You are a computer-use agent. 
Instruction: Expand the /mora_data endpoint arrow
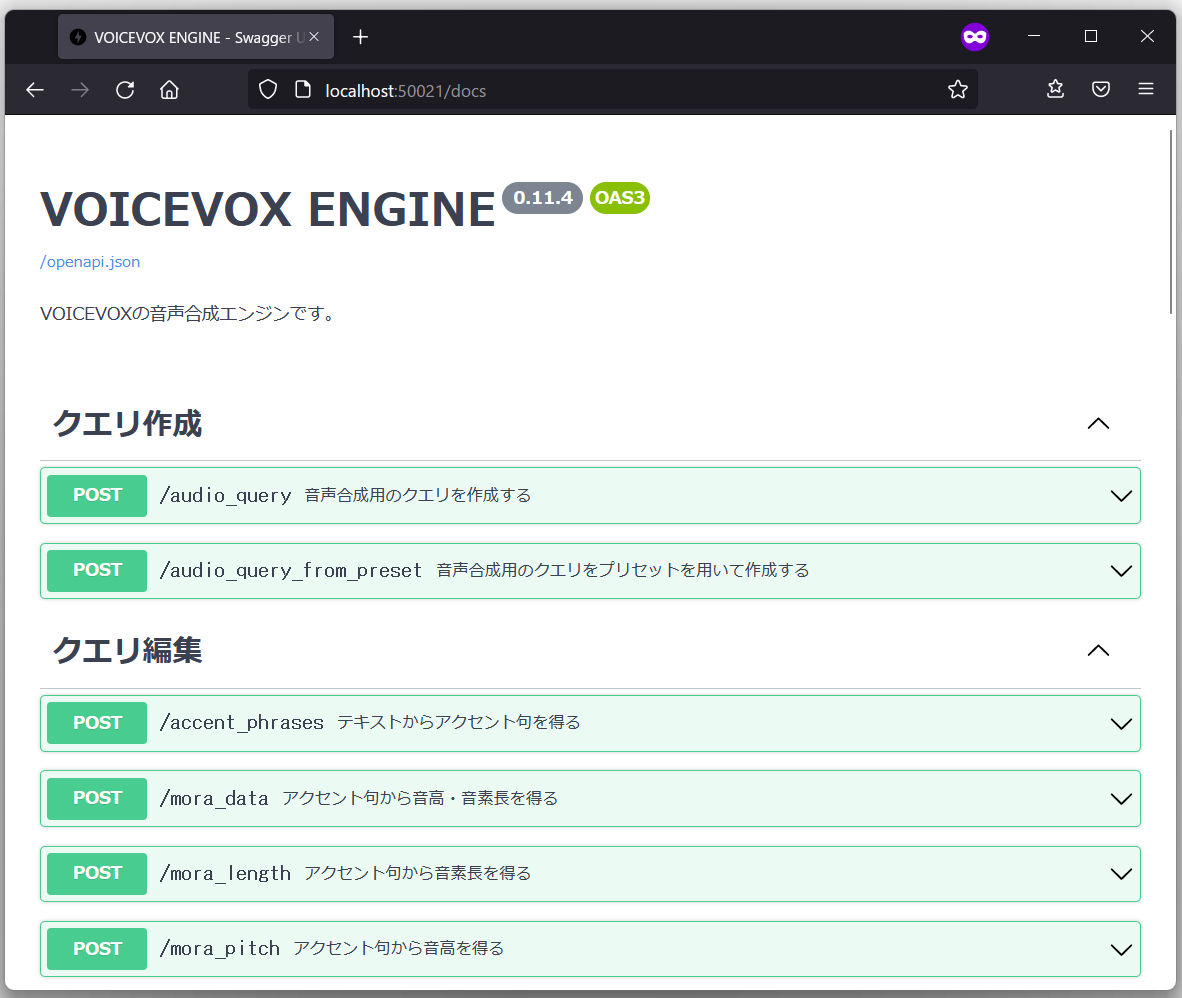point(1121,799)
